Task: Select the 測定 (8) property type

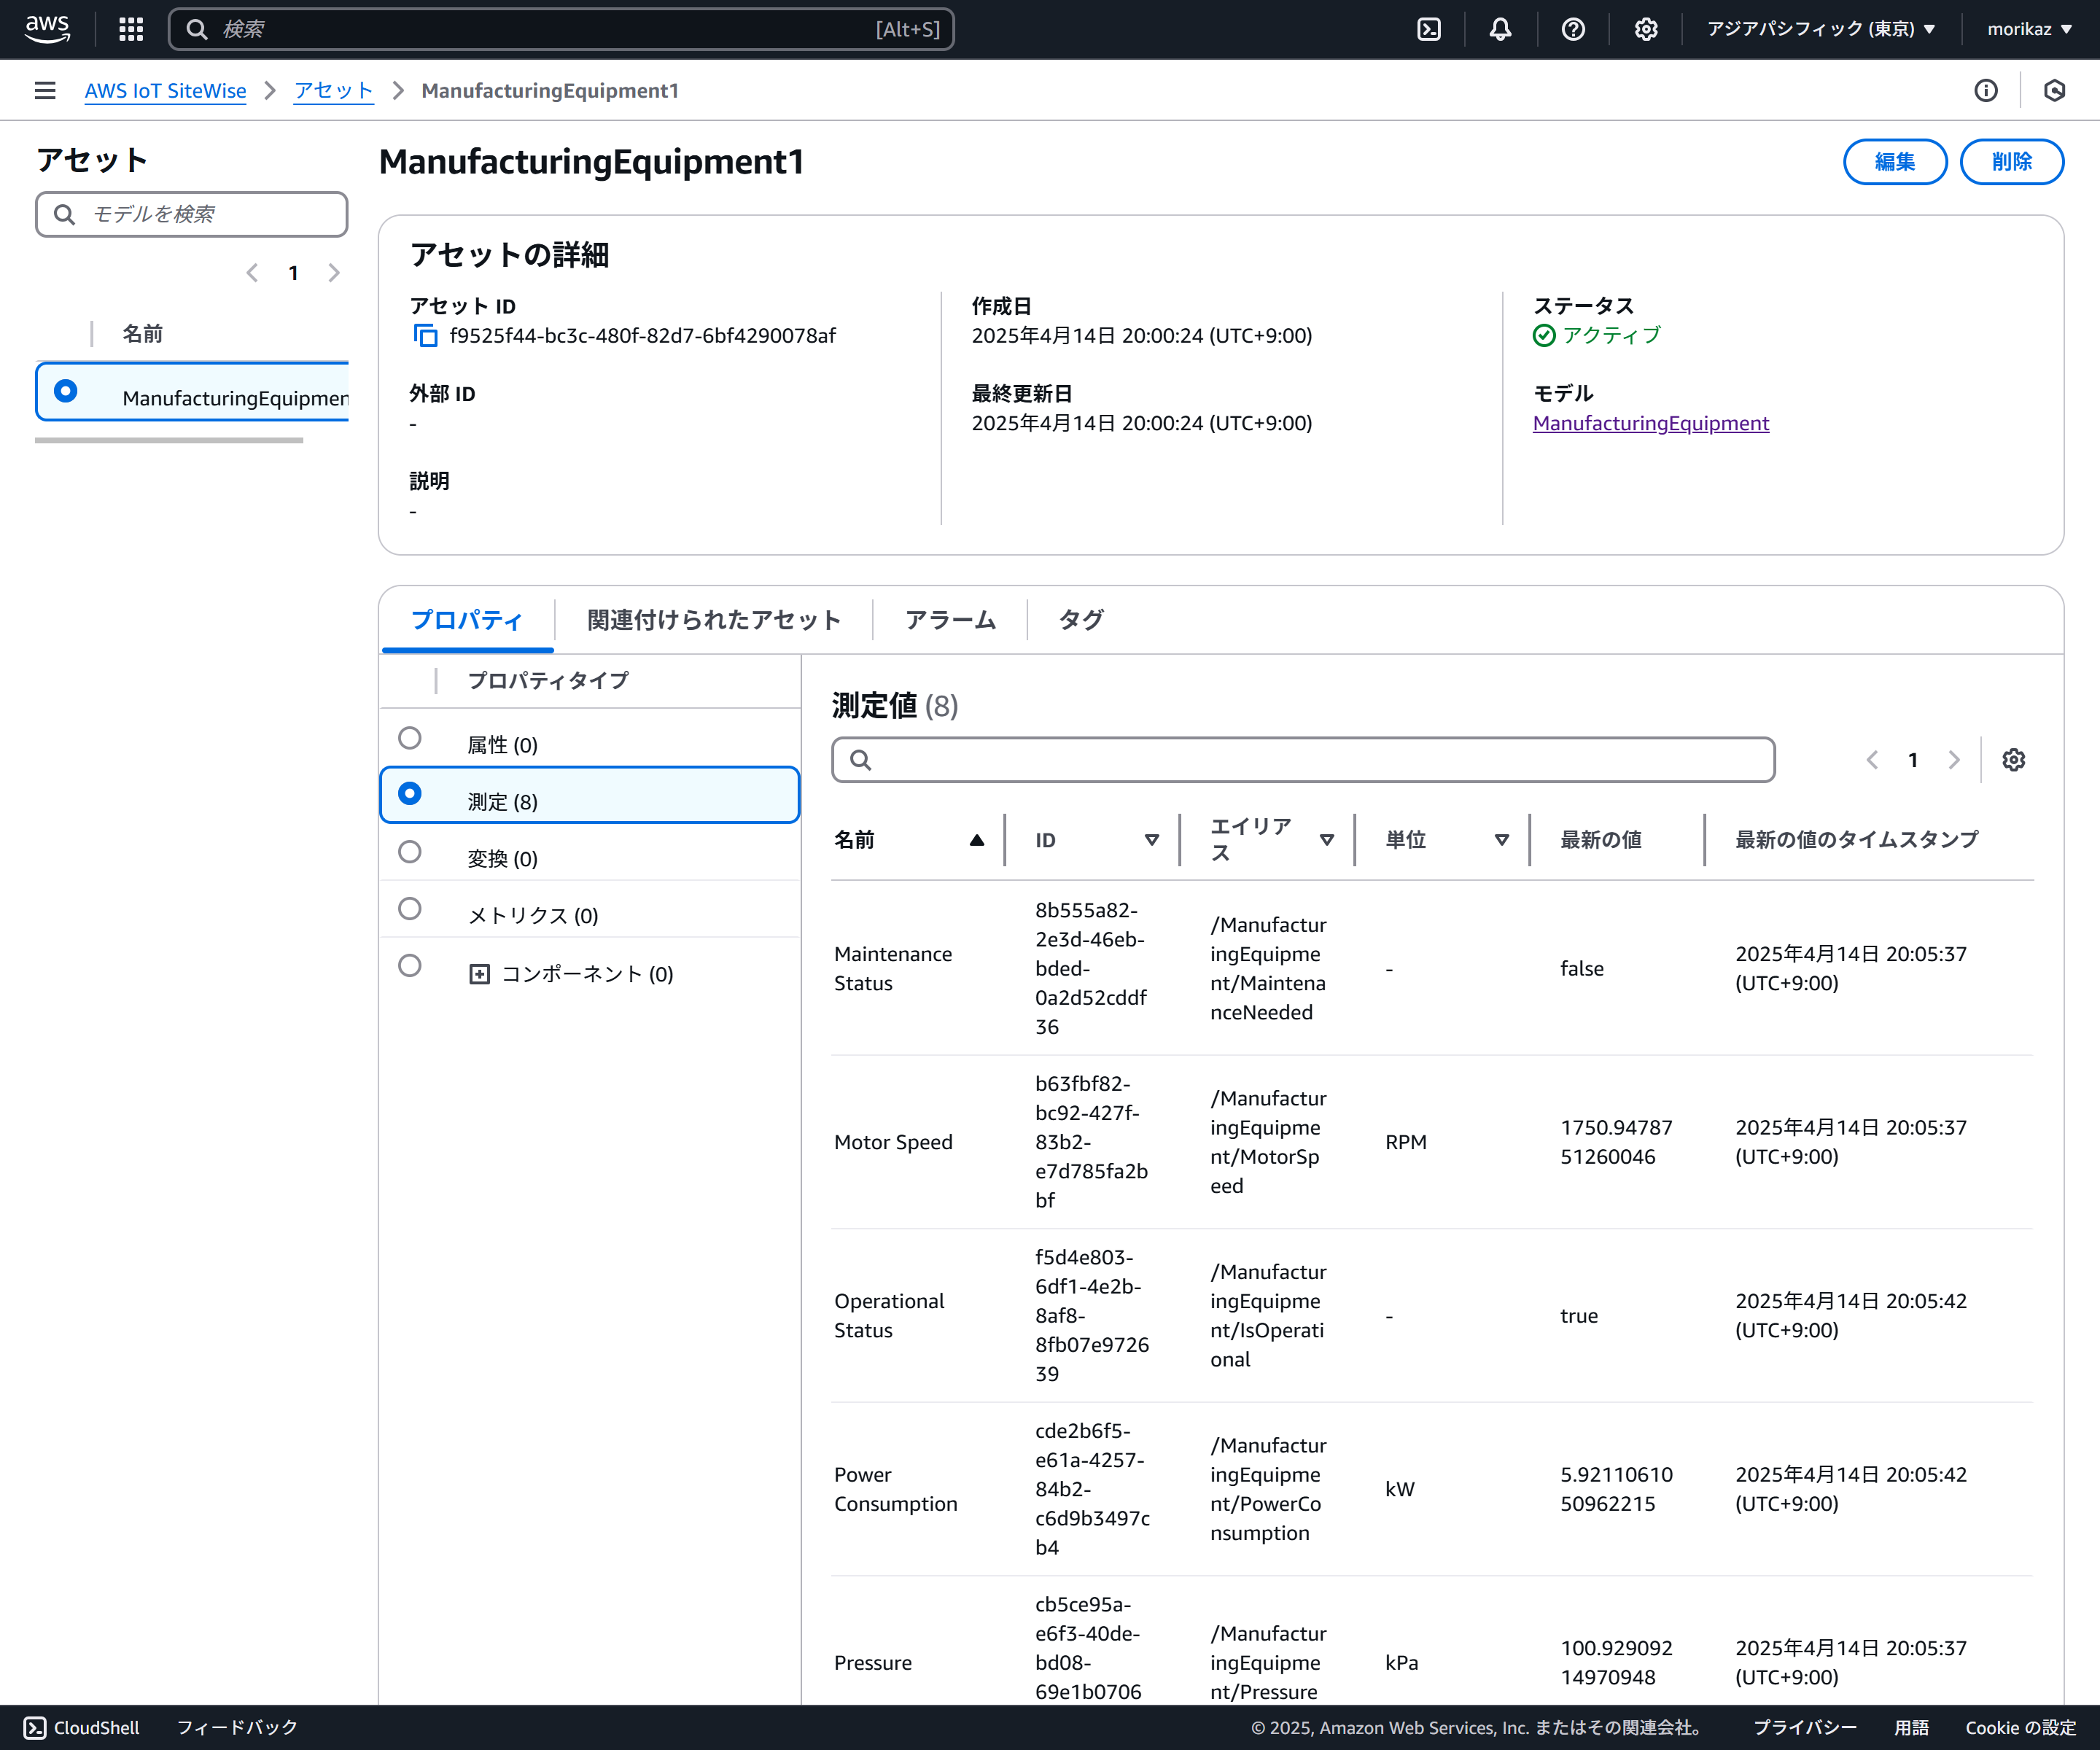Action: coord(409,794)
